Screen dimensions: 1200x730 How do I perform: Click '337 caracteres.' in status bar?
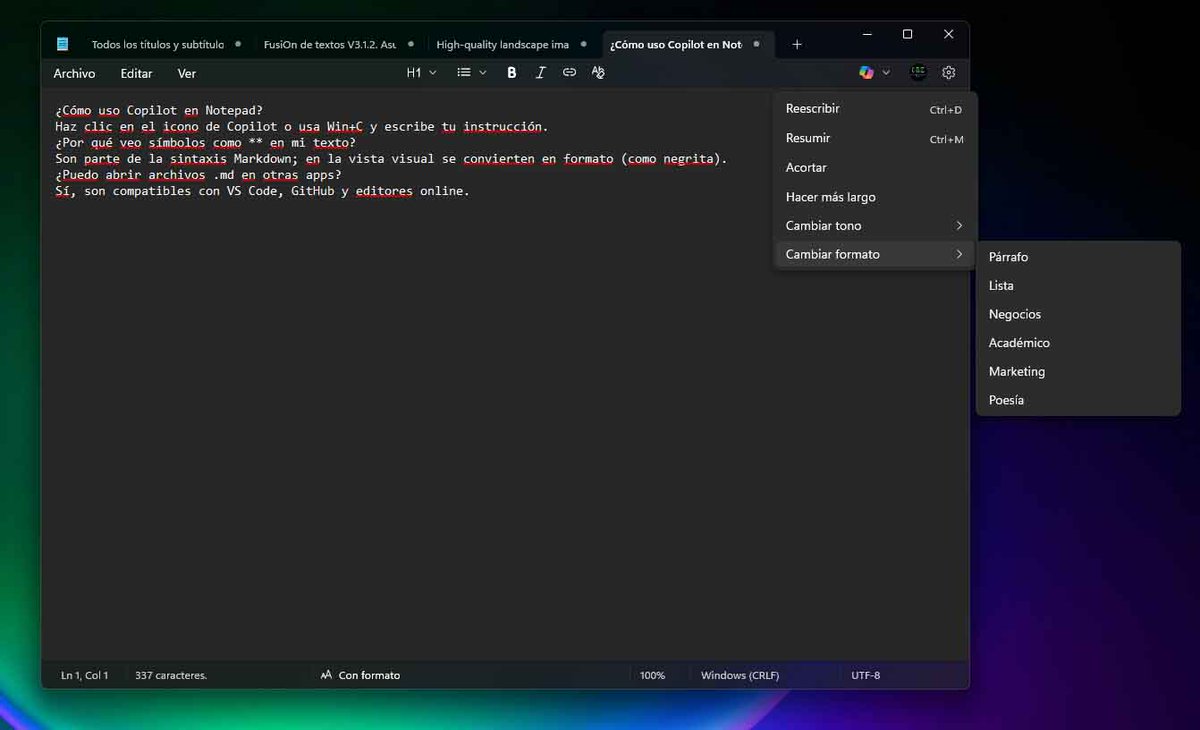(x=171, y=675)
